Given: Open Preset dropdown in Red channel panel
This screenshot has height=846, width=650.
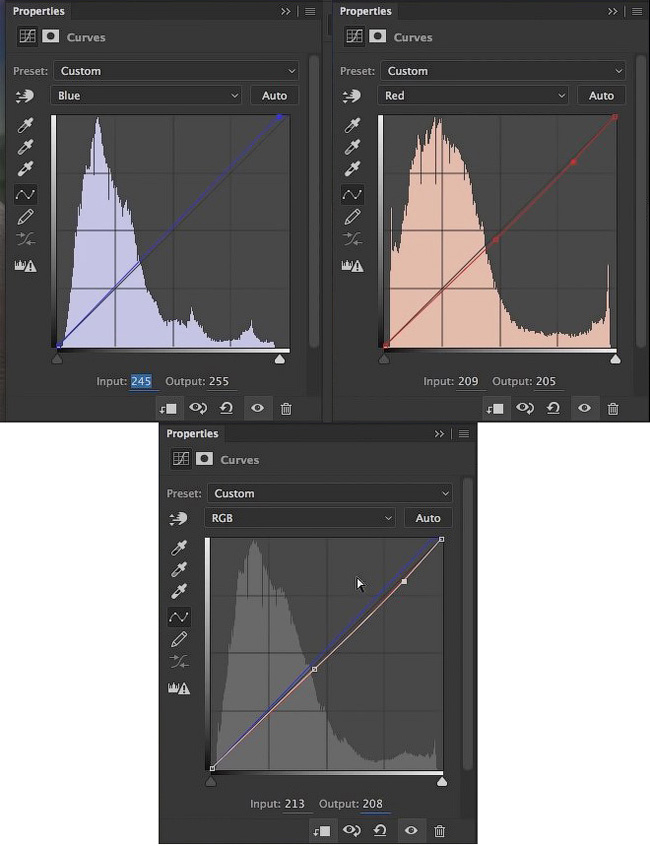Looking at the screenshot, I should pyautogui.click(x=503, y=71).
